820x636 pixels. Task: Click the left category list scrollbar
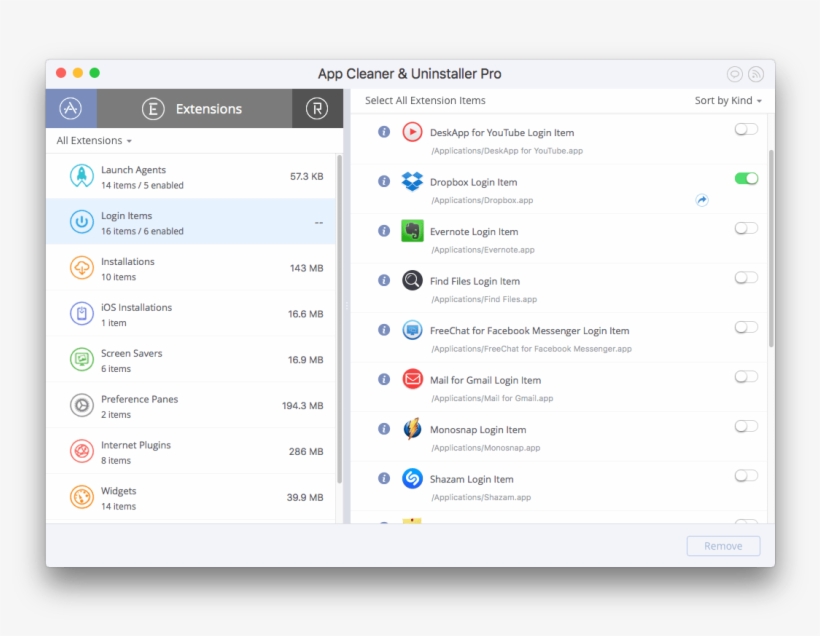(339, 319)
